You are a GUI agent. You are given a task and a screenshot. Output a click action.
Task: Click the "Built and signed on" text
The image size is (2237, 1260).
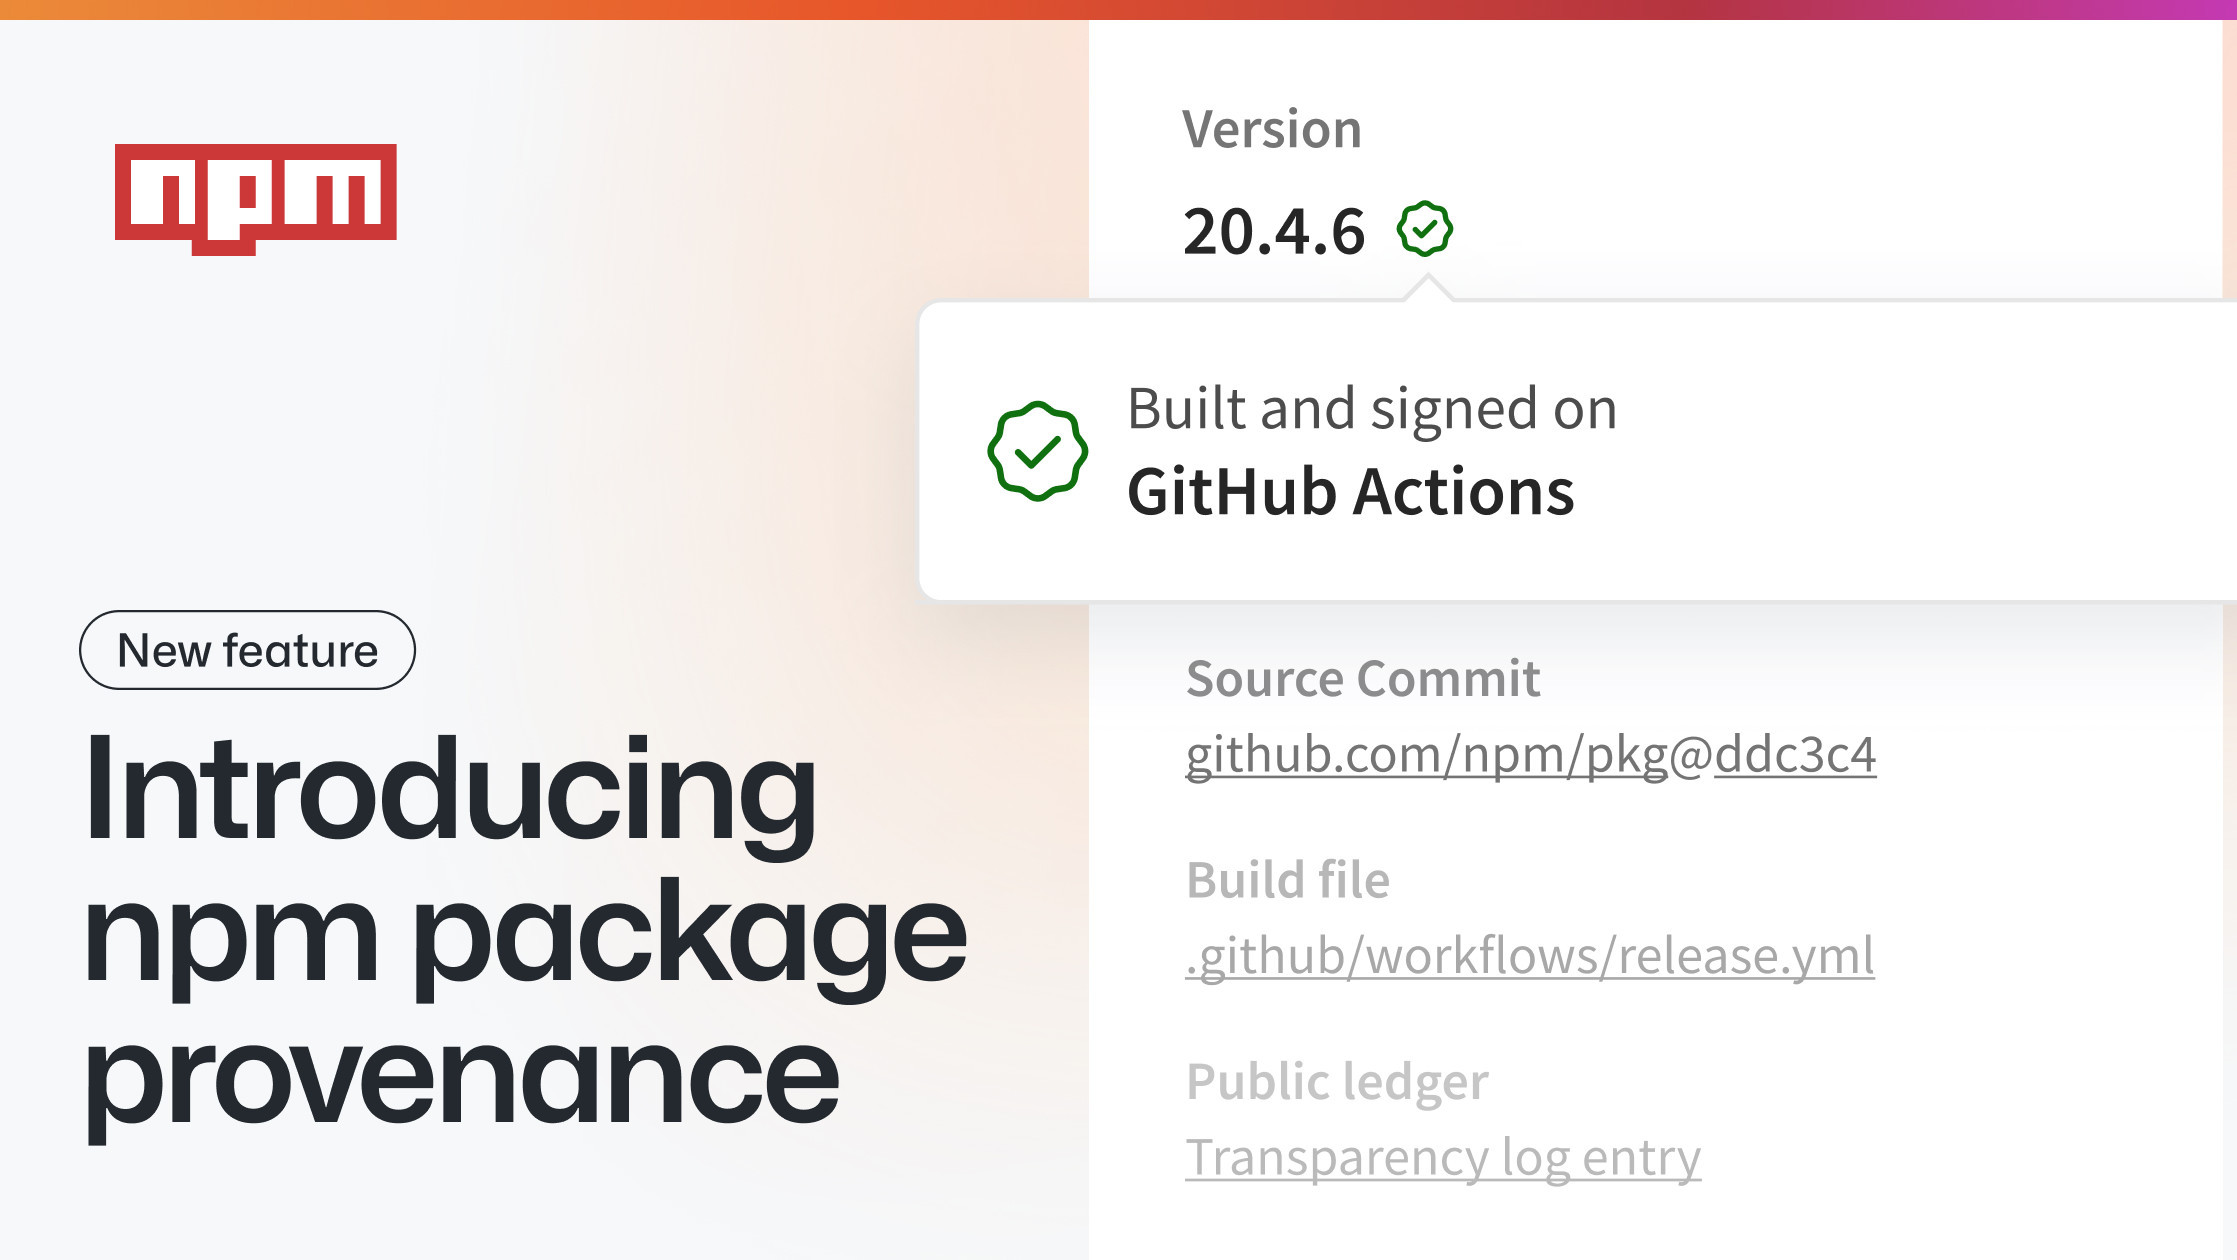1371,409
